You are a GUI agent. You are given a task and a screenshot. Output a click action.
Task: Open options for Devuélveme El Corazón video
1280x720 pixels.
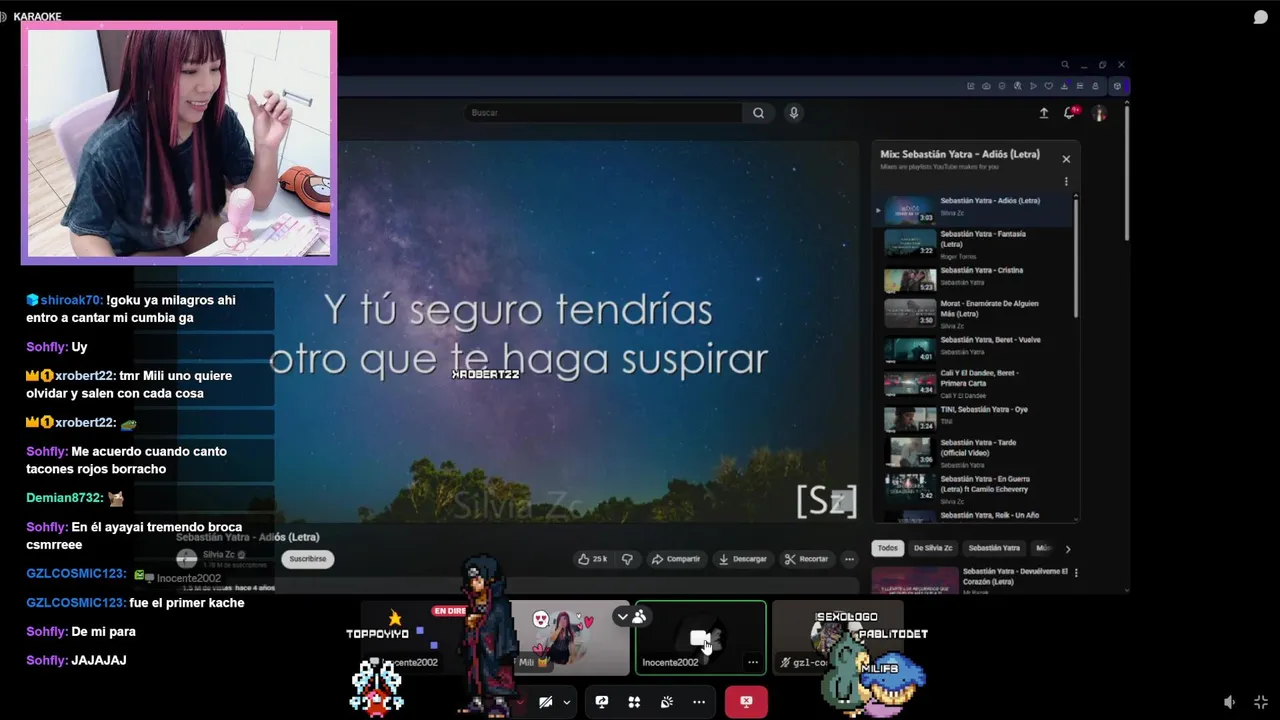point(1076,573)
